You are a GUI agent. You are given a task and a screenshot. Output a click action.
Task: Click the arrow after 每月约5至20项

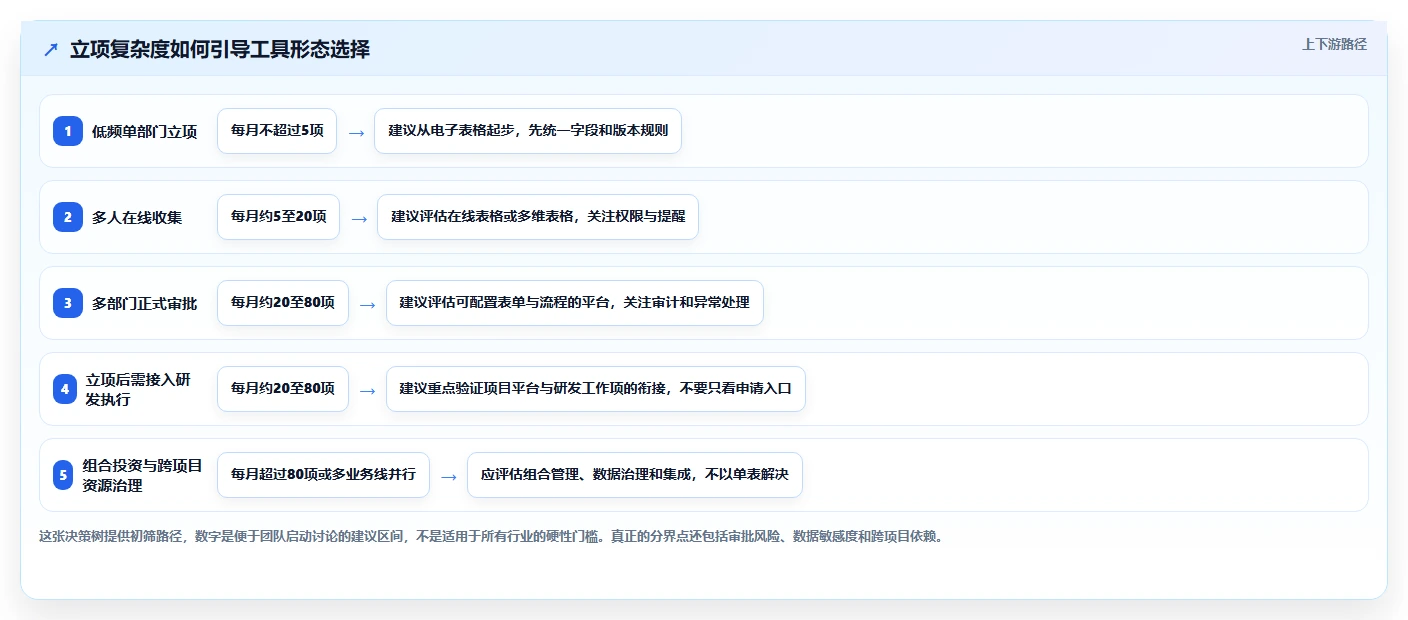tap(359, 218)
